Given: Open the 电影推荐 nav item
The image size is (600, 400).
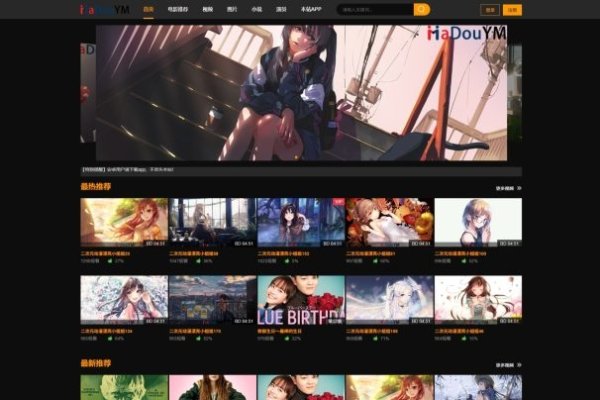Looking at the screenshot, I should [178, 9].
